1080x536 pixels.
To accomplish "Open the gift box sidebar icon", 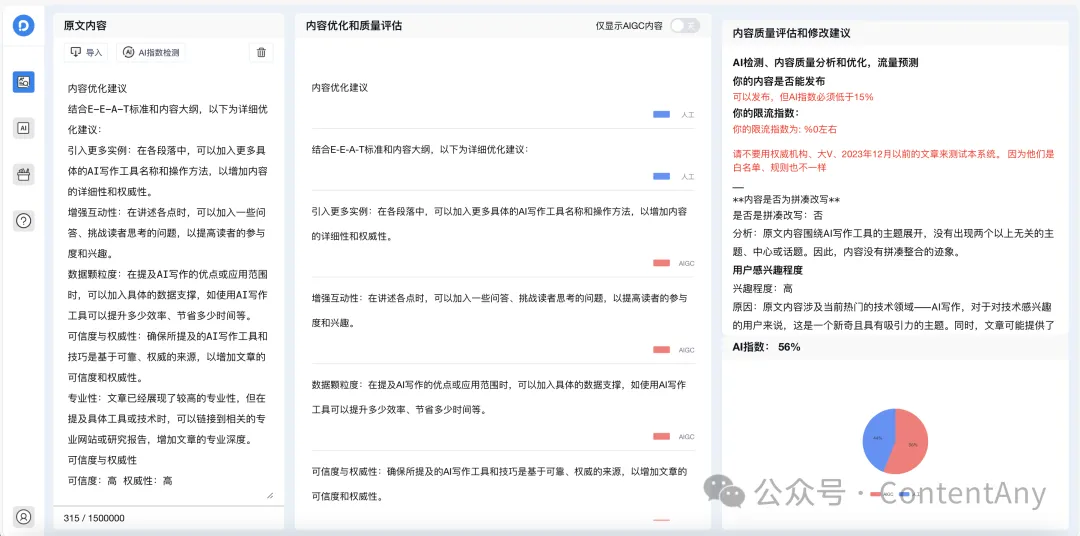I will point(23,174).
